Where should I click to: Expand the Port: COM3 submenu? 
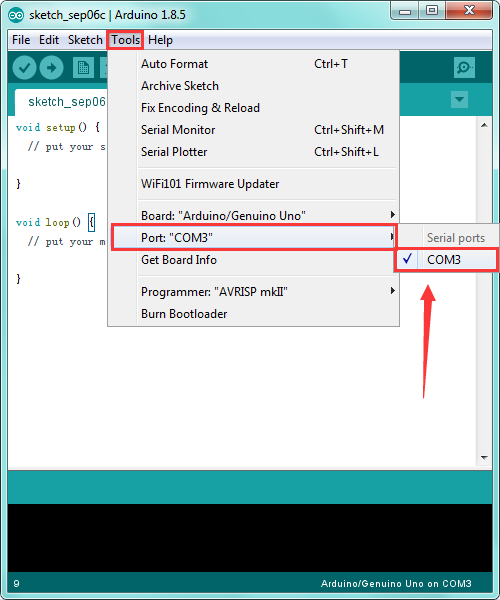click(x=253, y=238)
